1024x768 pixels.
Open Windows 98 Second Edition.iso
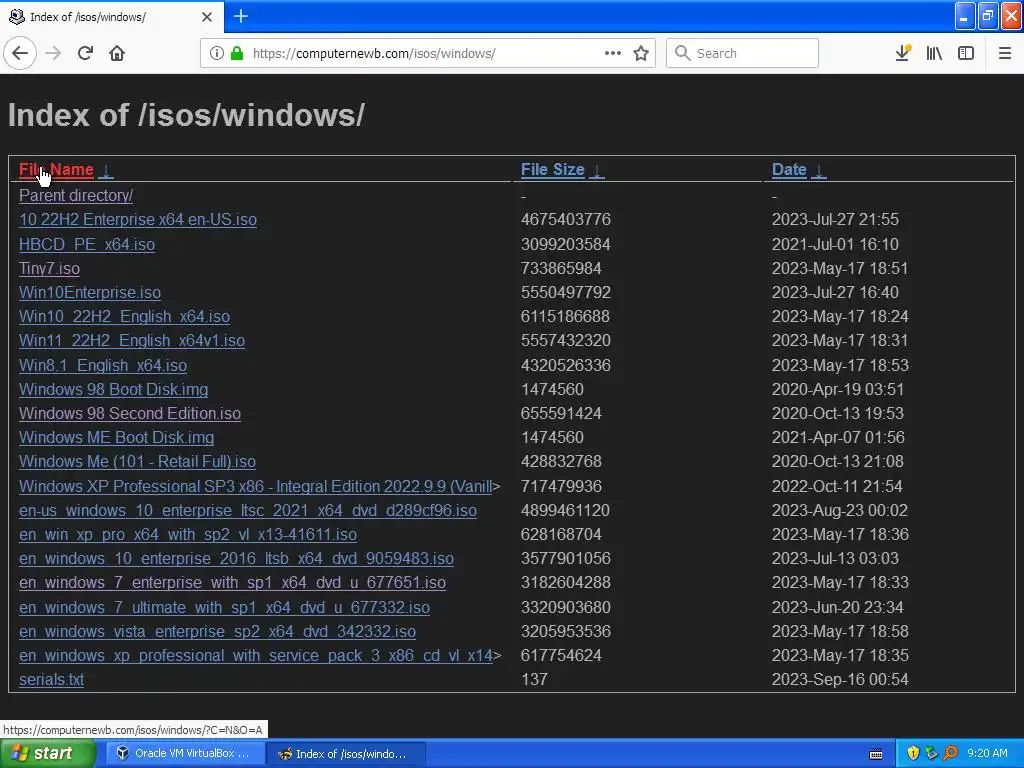130,413
